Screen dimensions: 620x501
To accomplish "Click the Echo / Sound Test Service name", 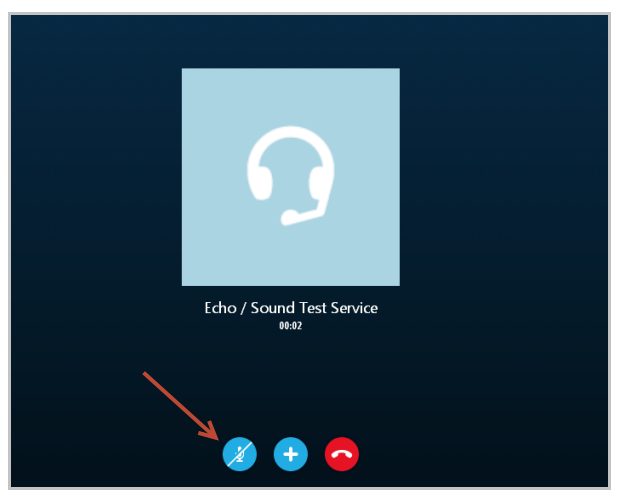I will (x=291, y=308).
